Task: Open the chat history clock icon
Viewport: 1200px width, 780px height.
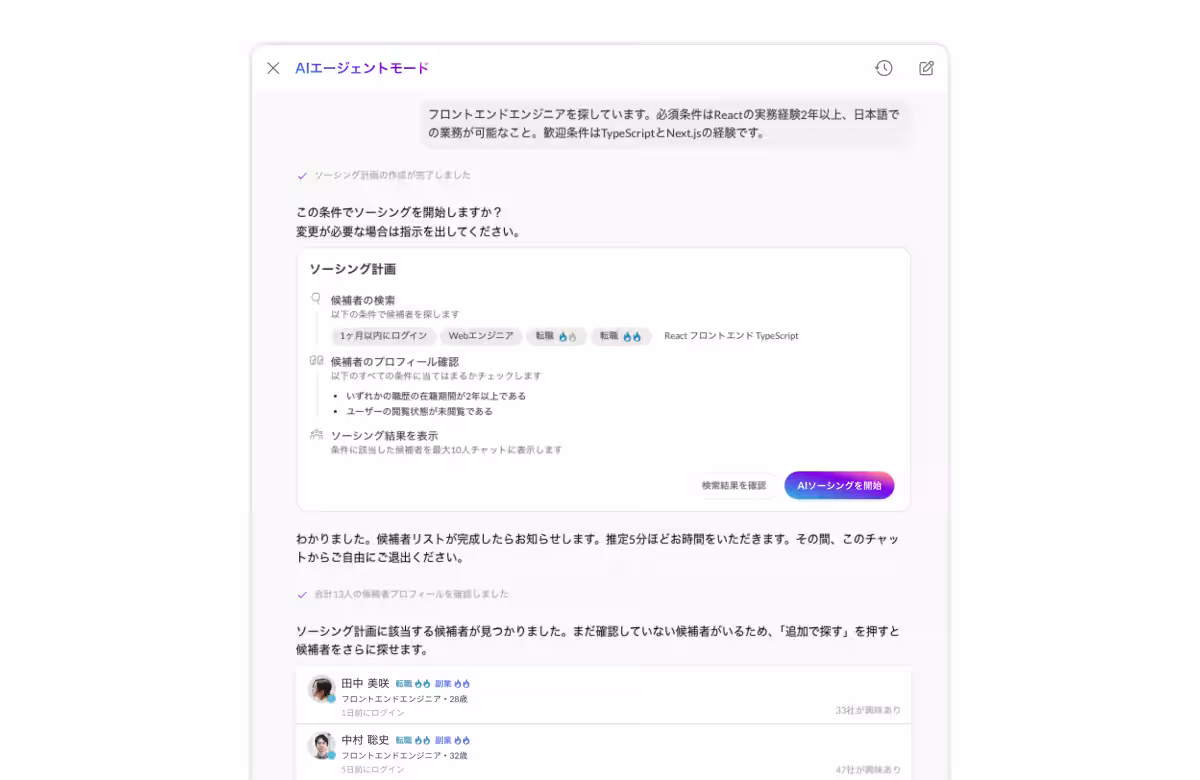Action: (x=883, y=68)
